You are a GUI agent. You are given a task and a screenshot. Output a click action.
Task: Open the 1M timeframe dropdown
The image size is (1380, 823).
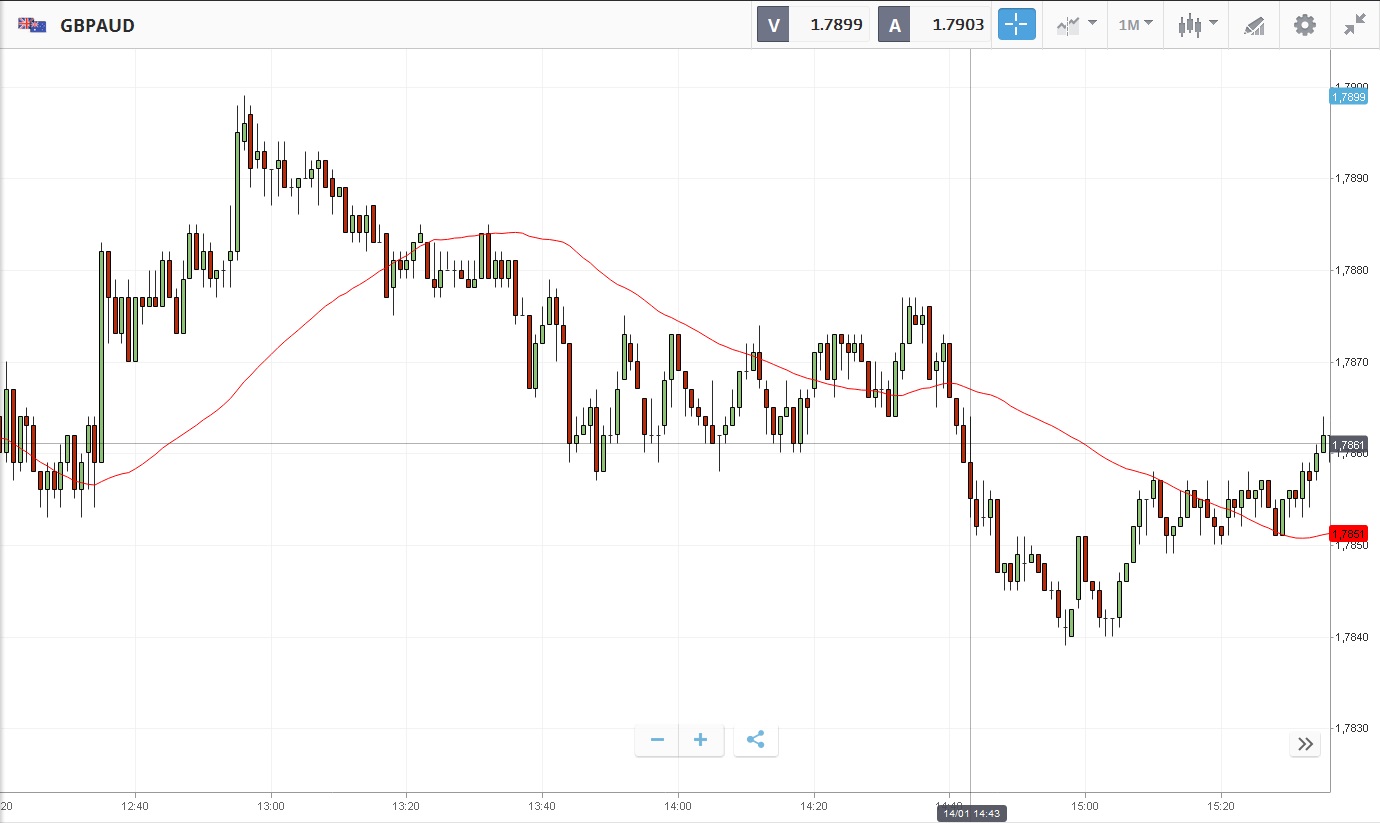point(1135,25)
